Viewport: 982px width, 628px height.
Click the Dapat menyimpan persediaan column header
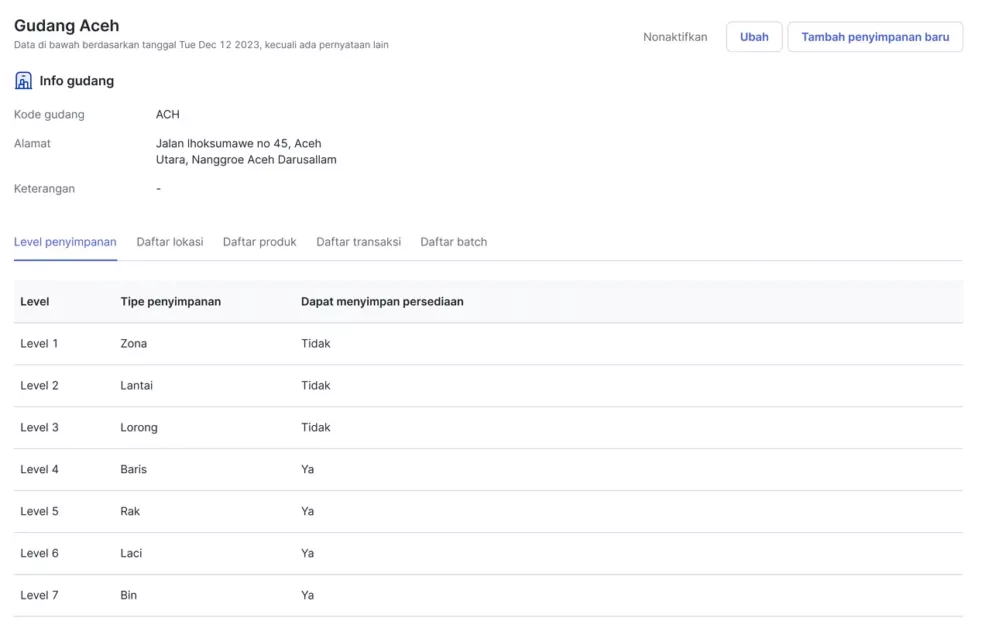[x=382, y=302]
